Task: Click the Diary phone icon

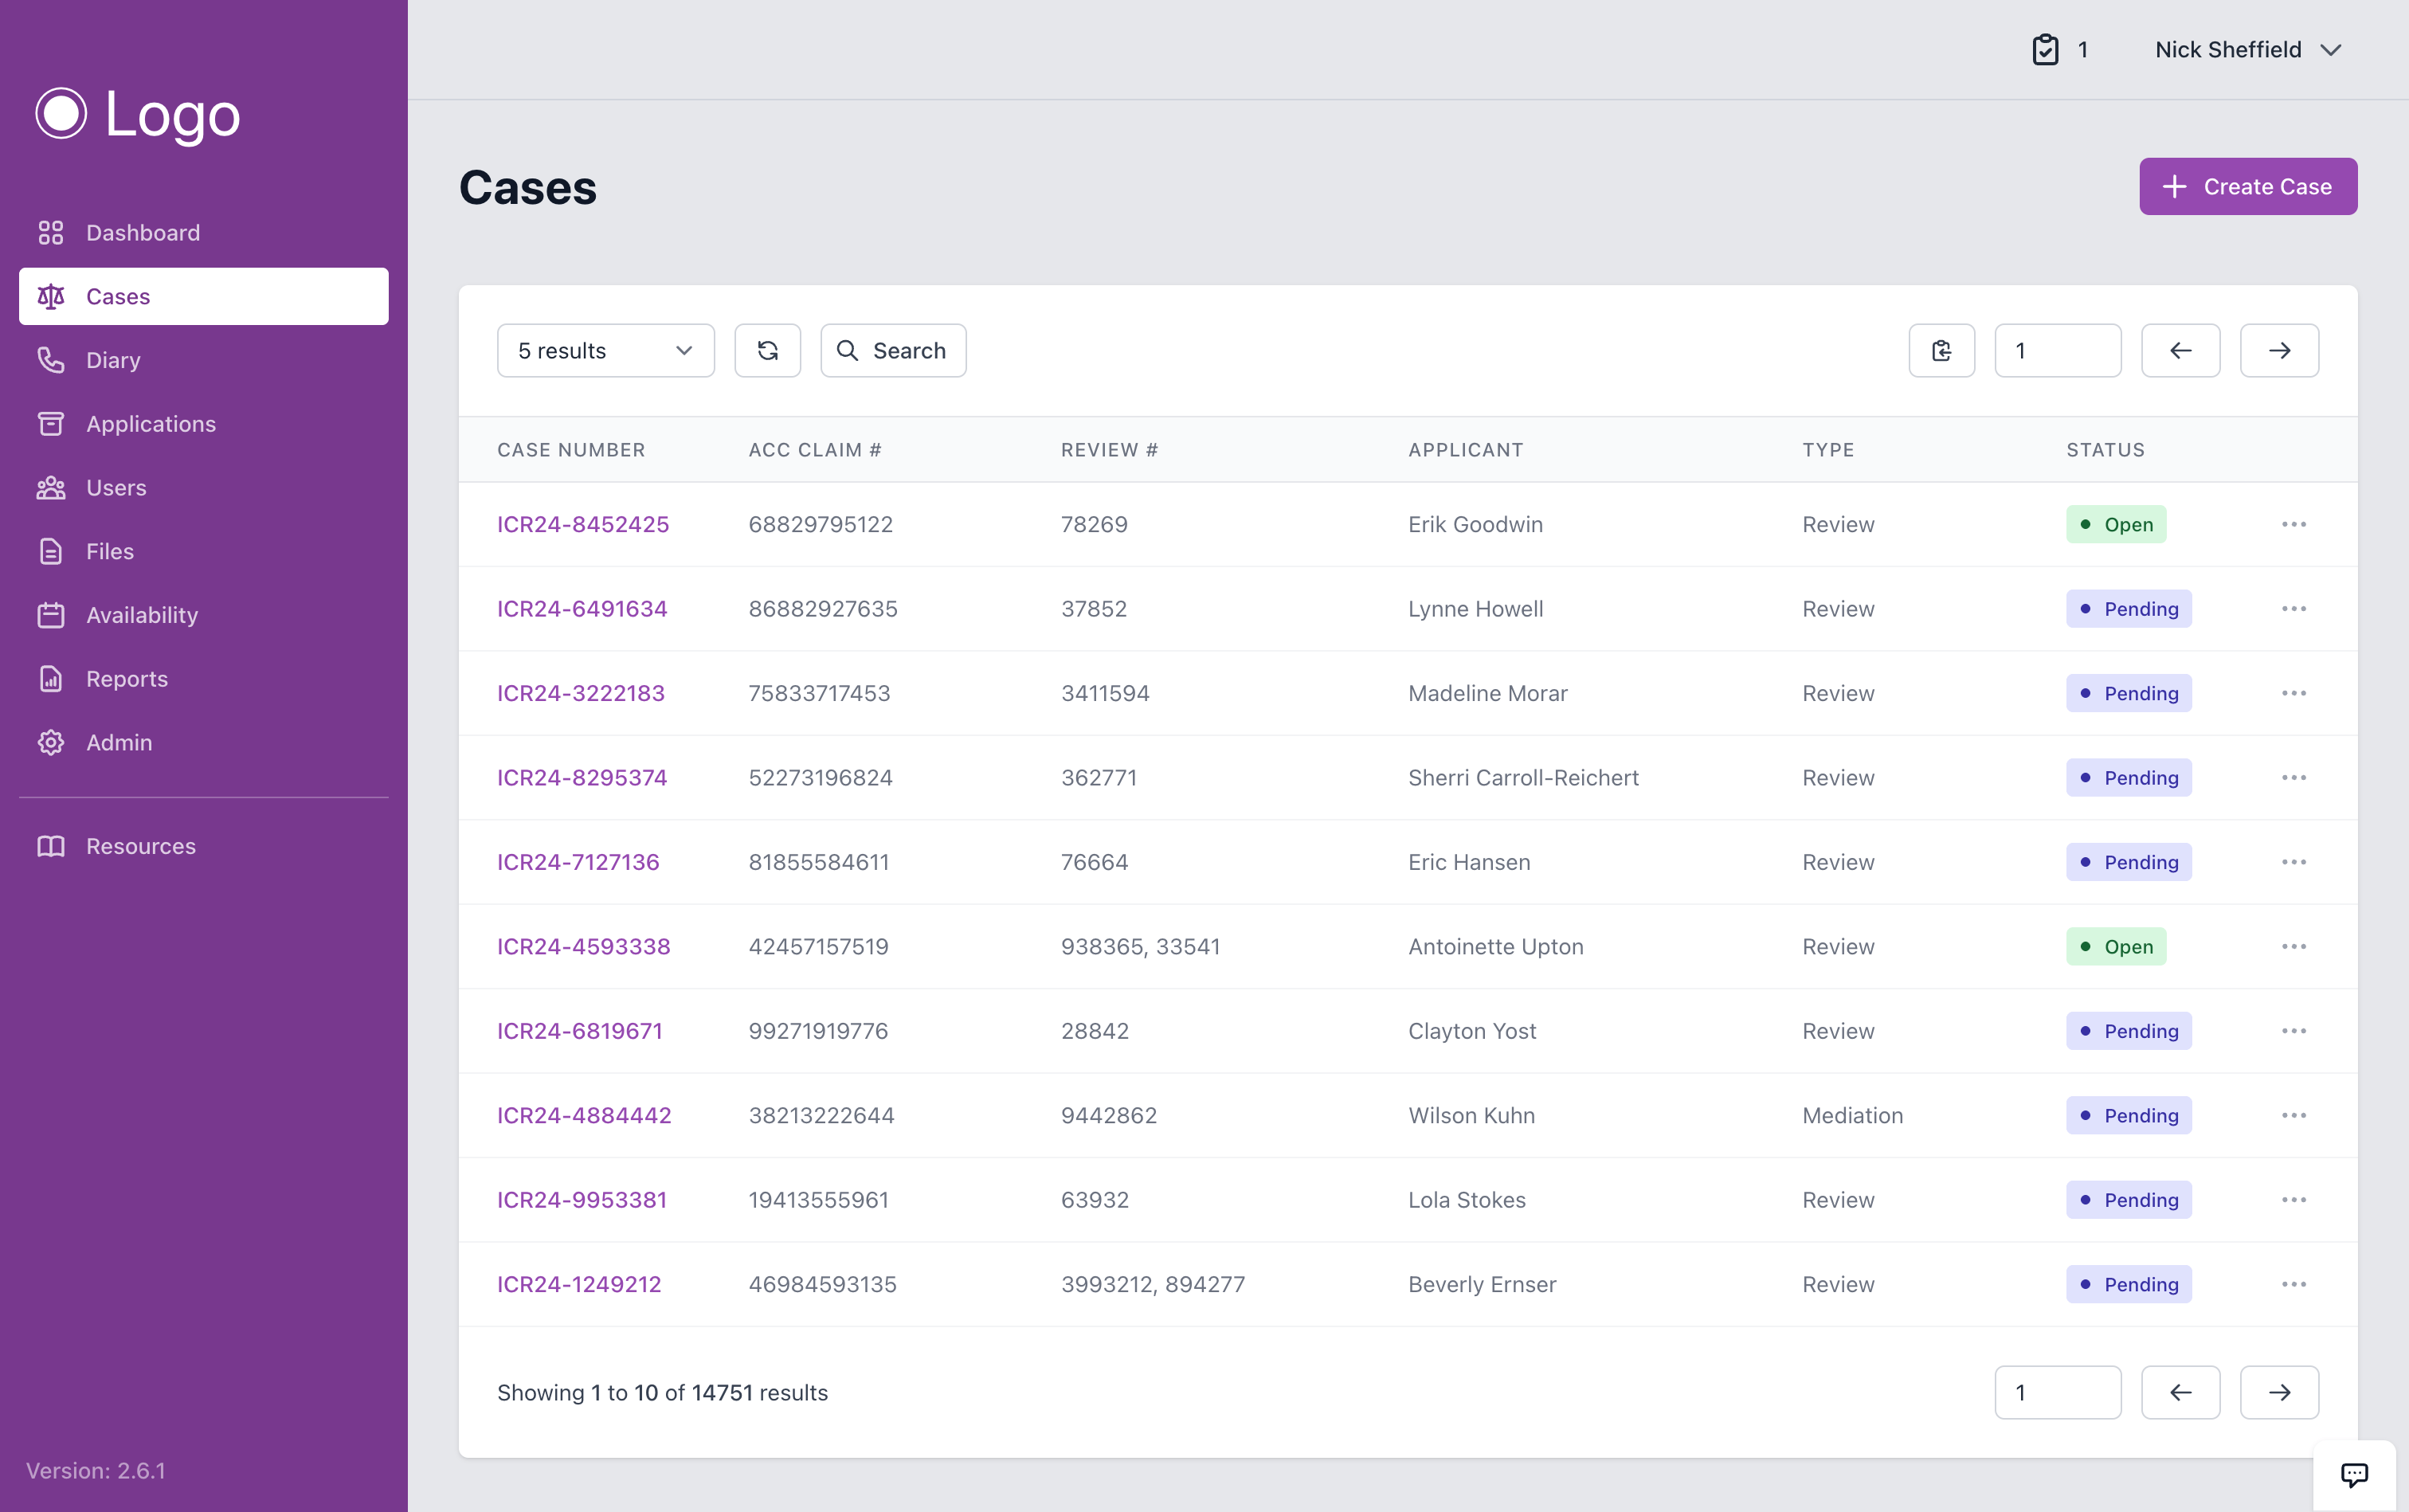Action: 51,360
